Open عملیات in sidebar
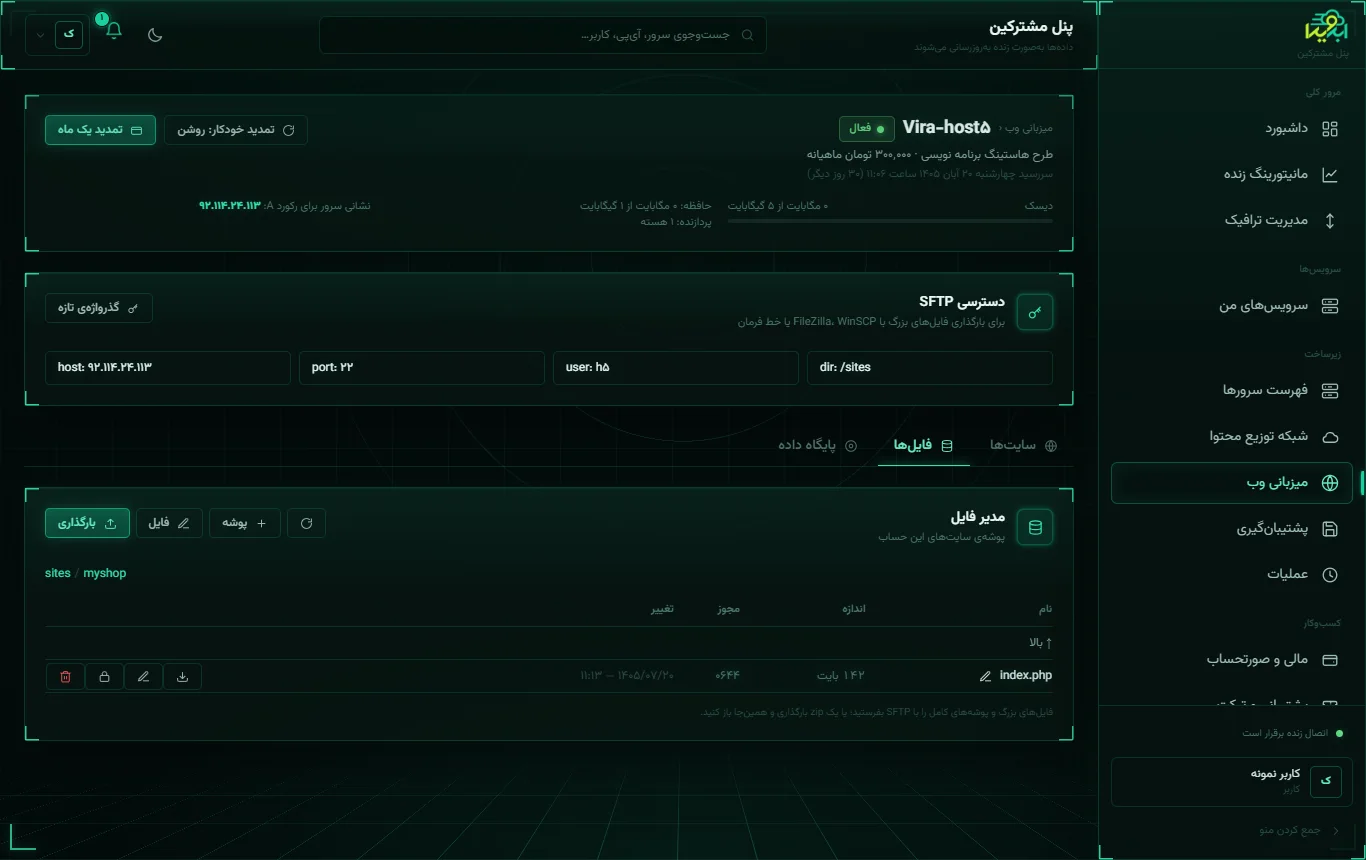This screenshot has width=1366, height=860. [x=1231, y=574]
